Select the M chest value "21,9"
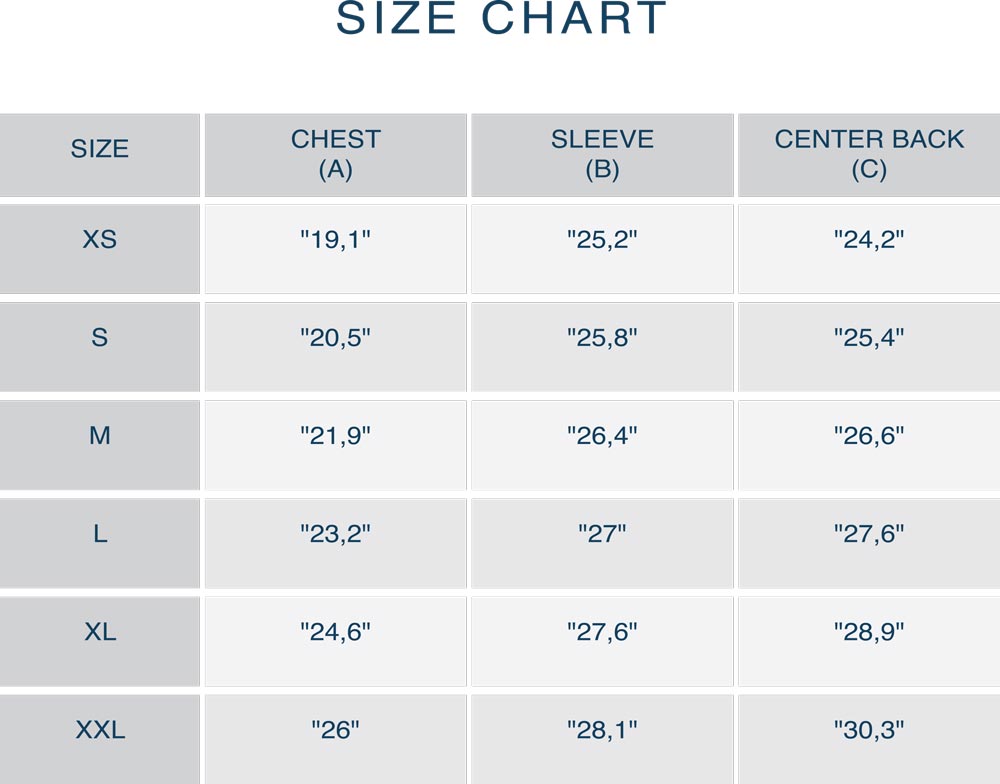 [x=335, y=436]
